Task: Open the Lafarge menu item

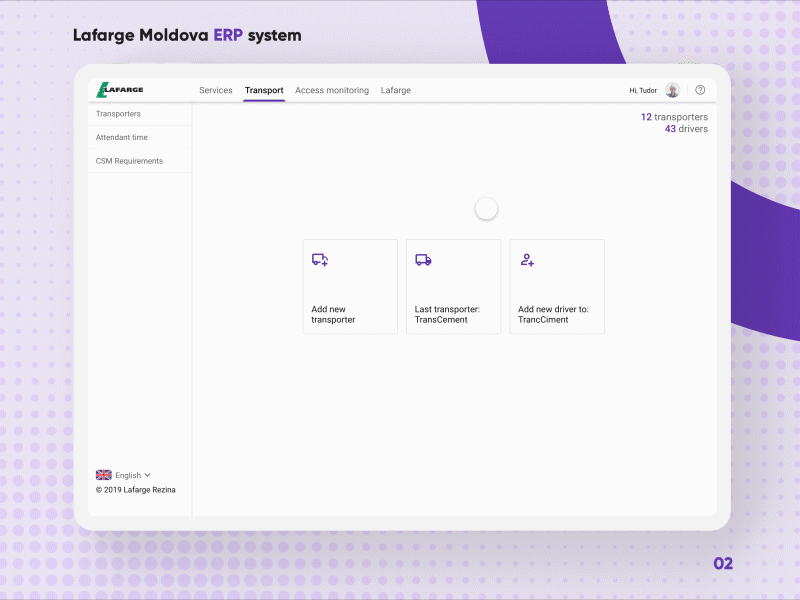Action: pos(396,90)
